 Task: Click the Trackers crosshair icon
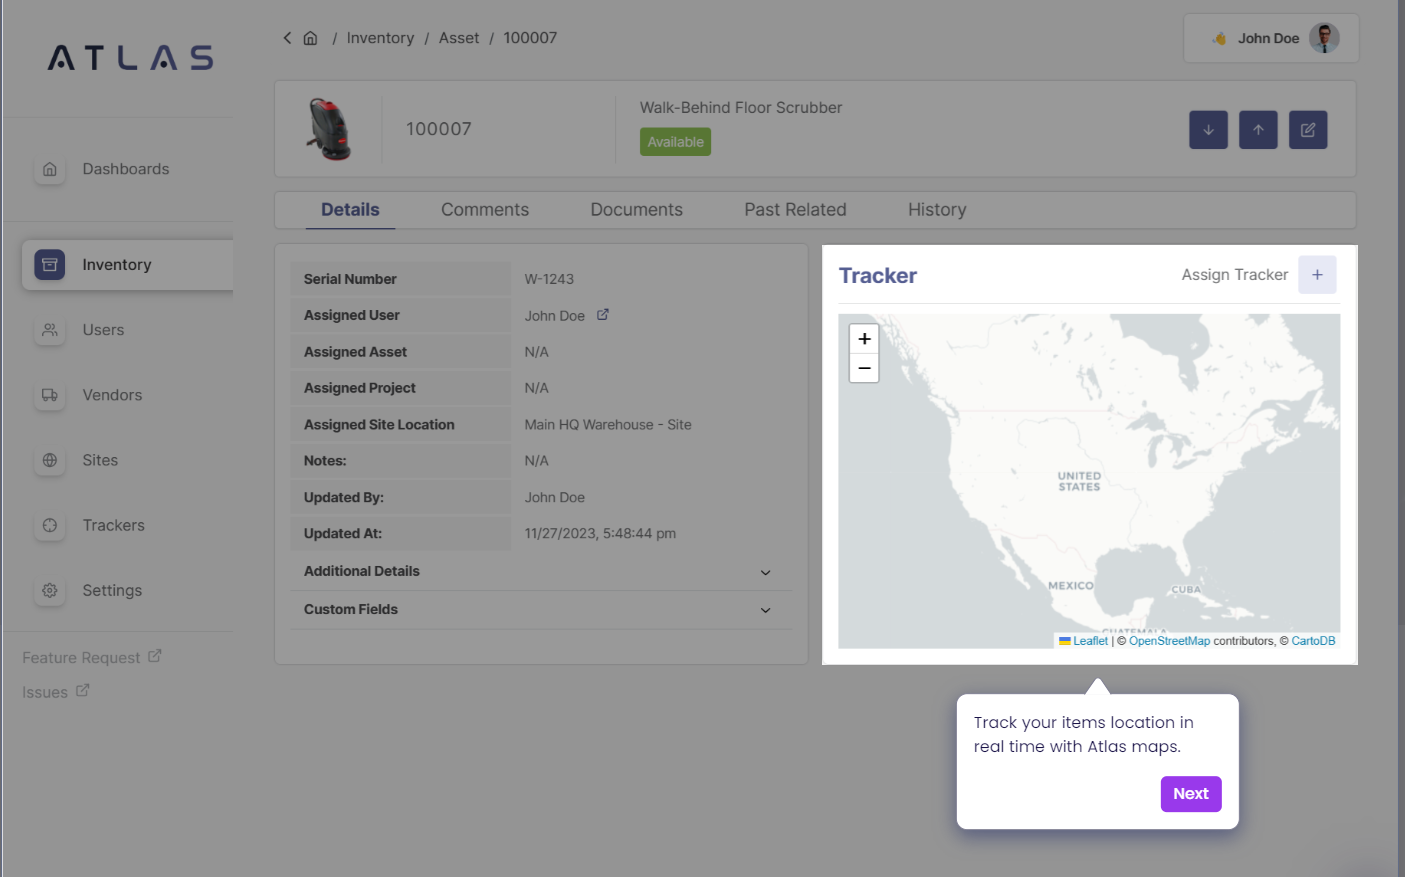click(50, 525)
